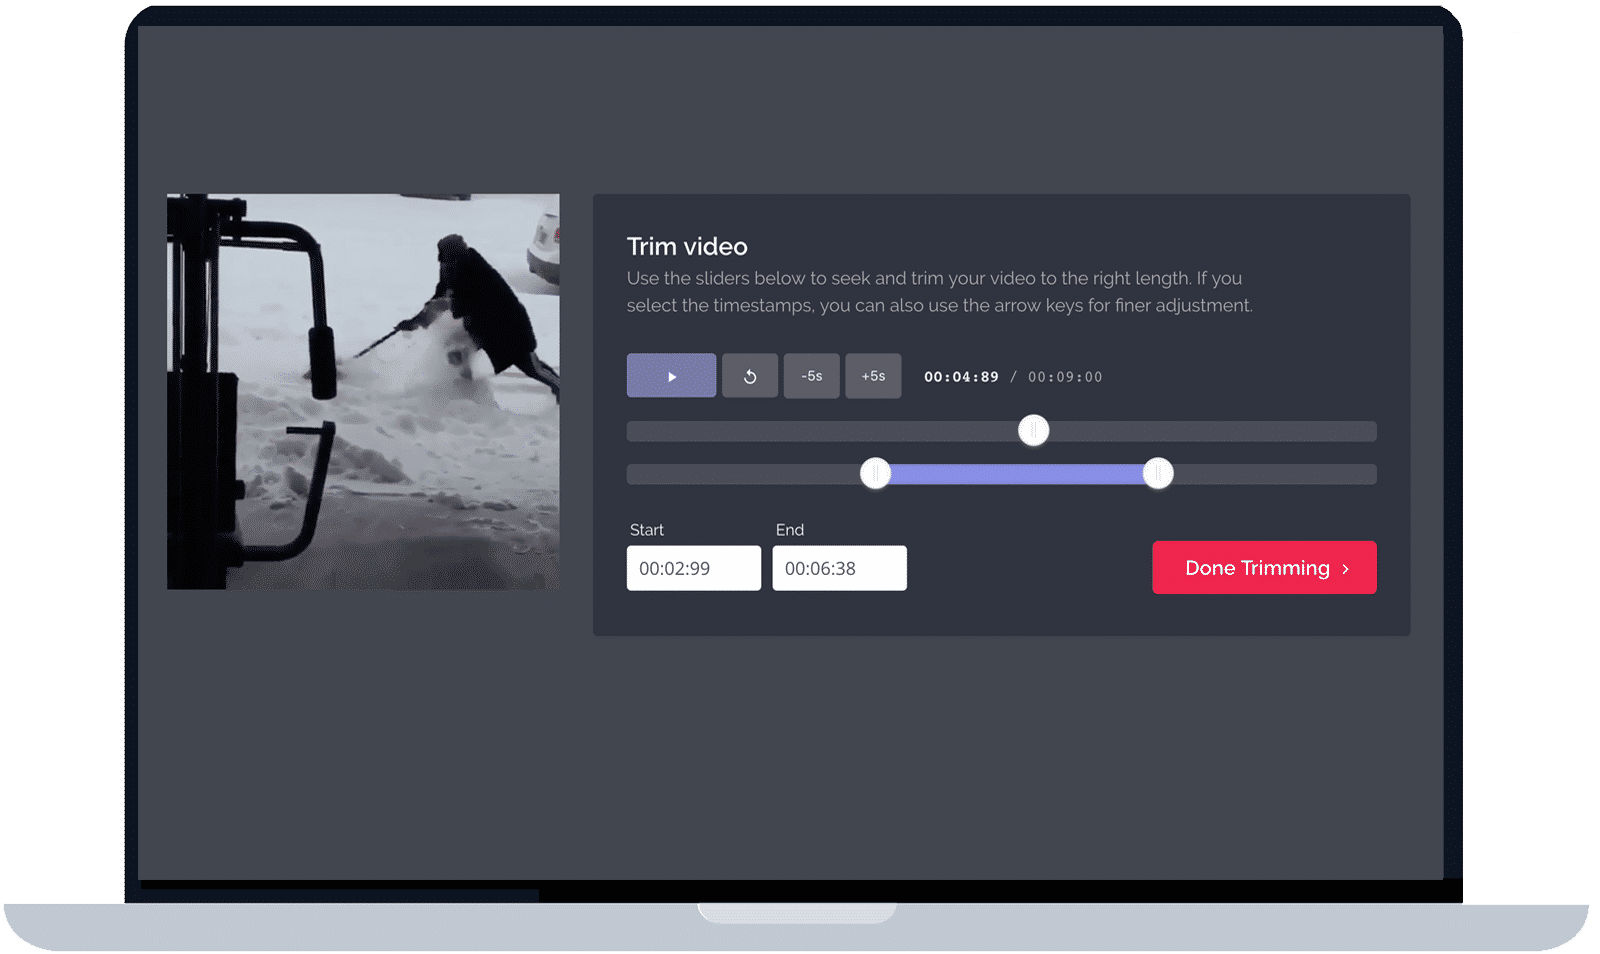Skip ahead five seconds in the video
The height and width of the screenshot is (954, 1600).
[x=872, y=375]
